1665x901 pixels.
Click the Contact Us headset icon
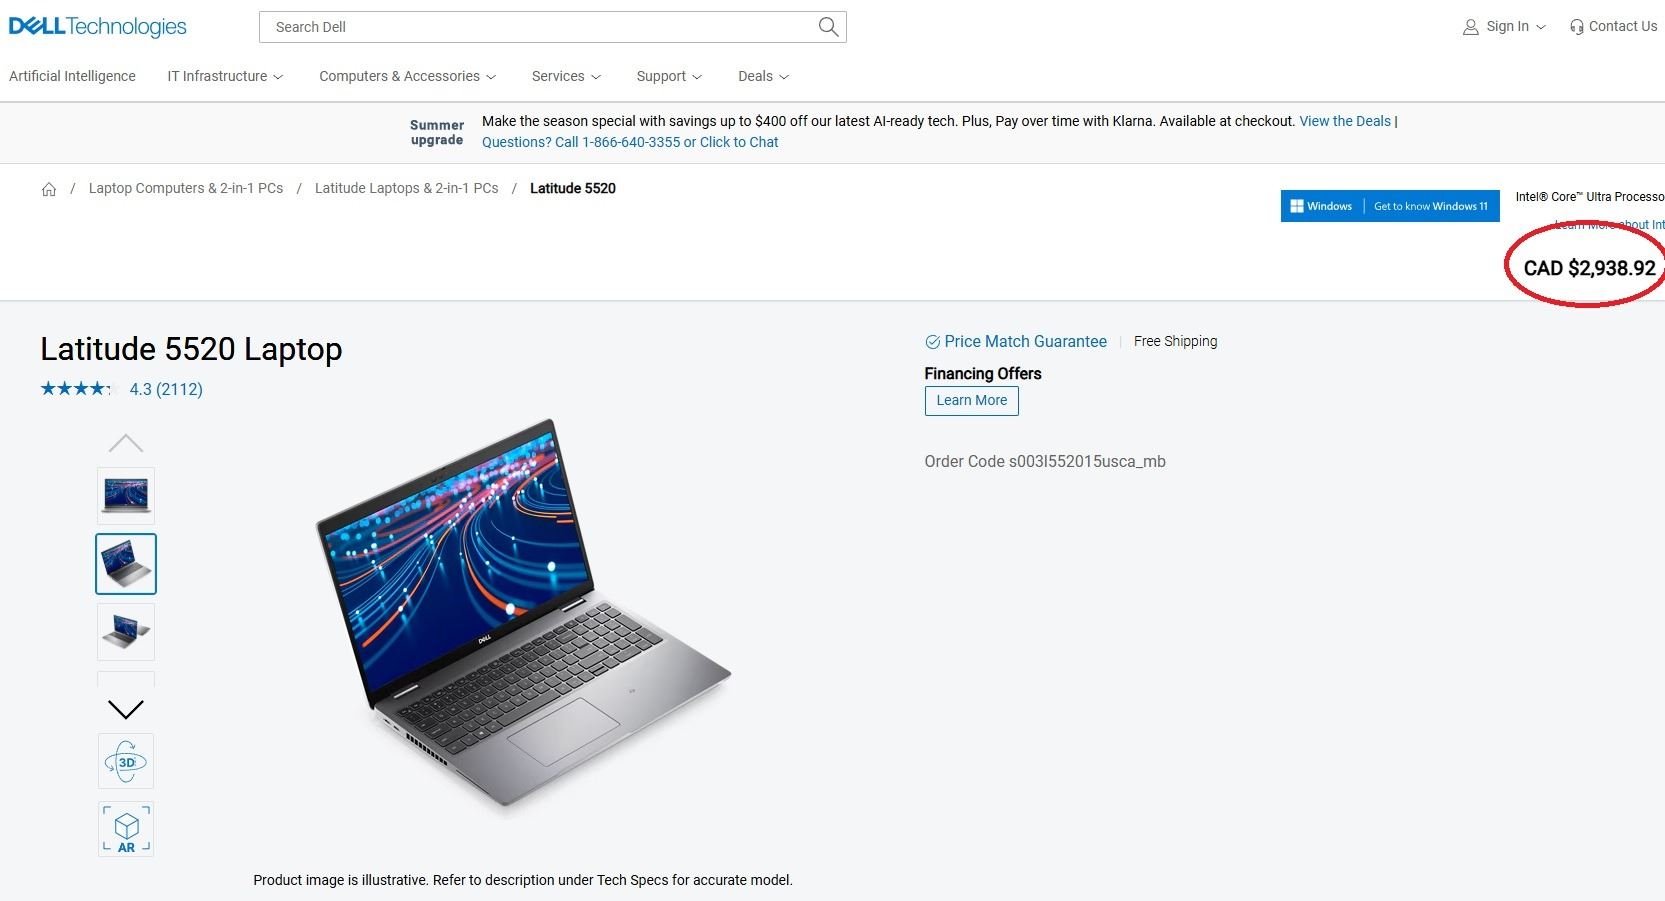[x=1576, y=27]
